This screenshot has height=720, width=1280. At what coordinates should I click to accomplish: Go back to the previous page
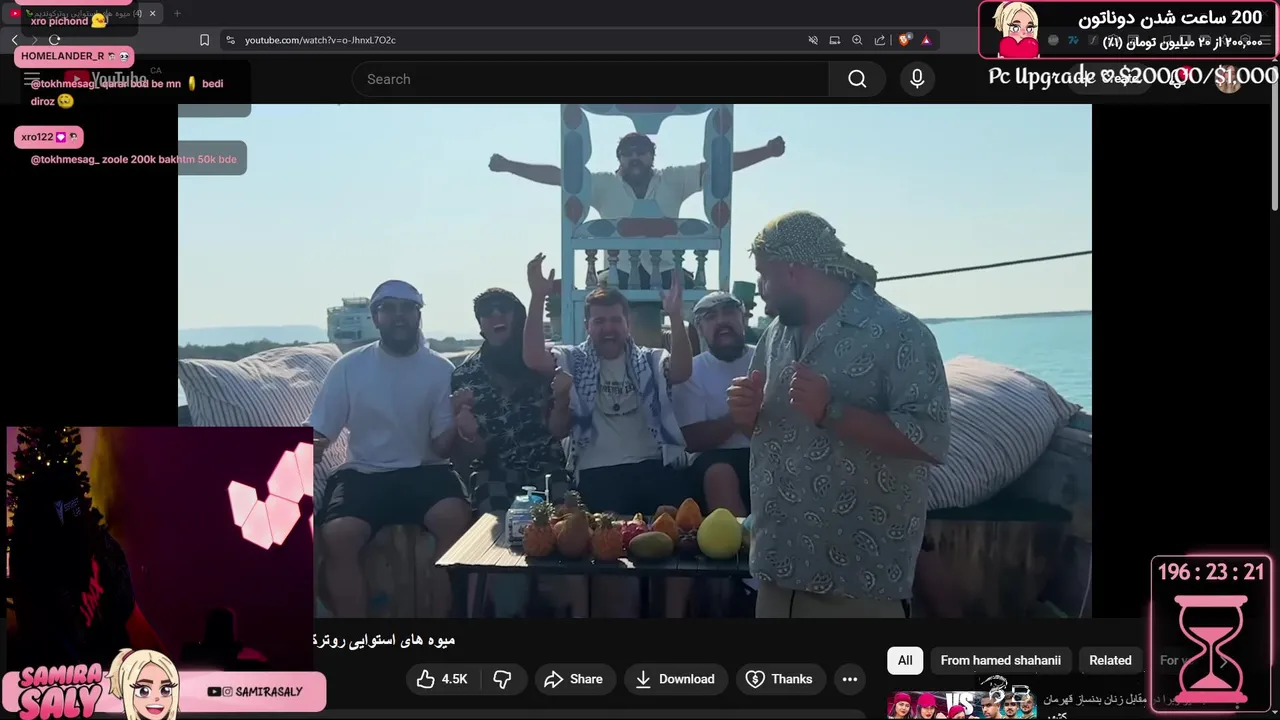(14, 40)
